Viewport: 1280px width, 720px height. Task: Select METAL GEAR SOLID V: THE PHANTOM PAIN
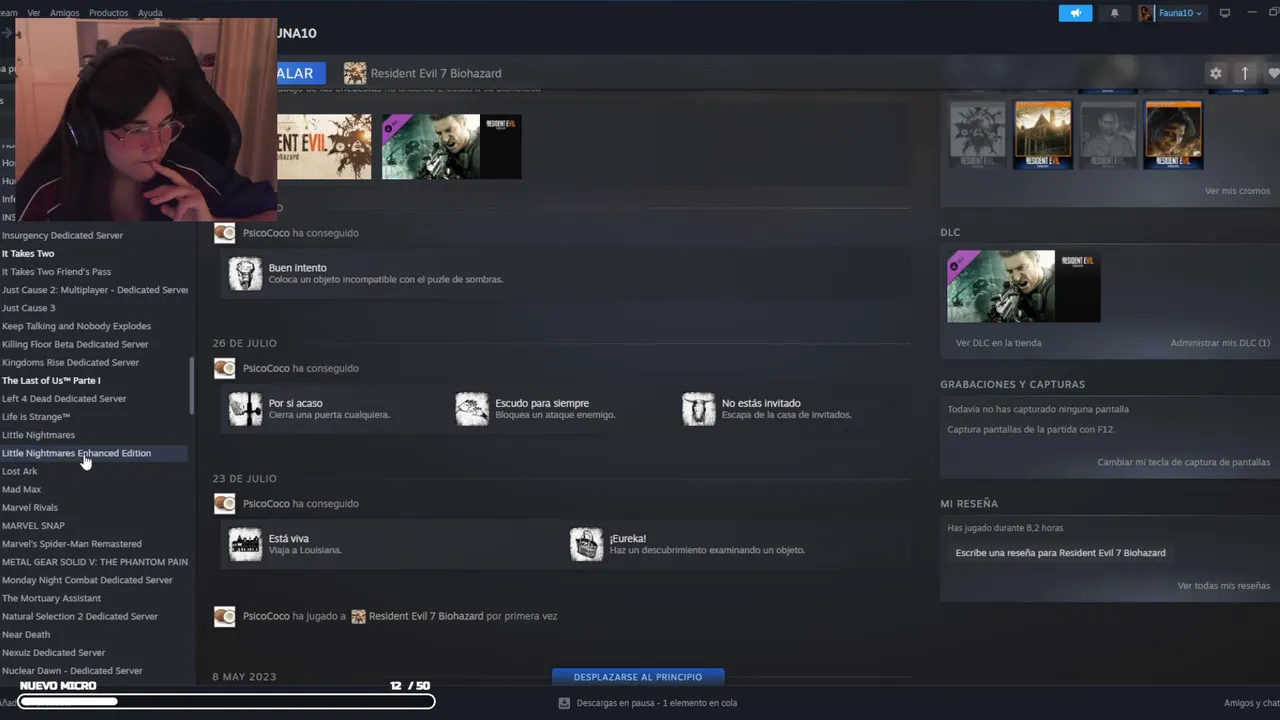[94, 562]
